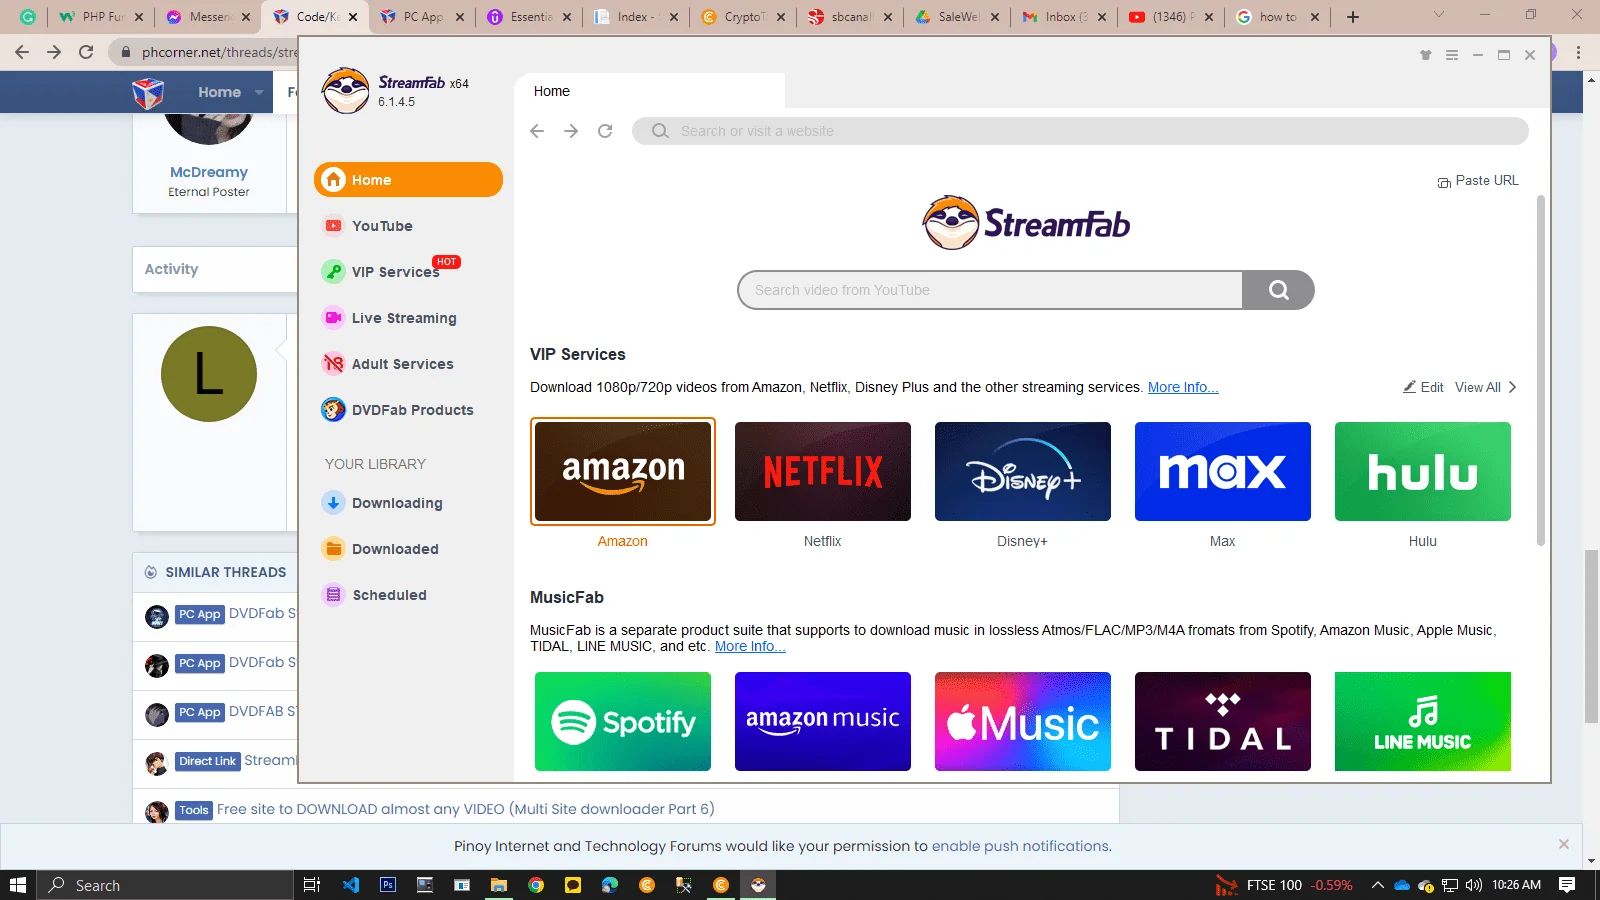Screen dimensions: 1600x900
Task: Switch to the PHP Fun Chrome tab
Action: point(101,17)
